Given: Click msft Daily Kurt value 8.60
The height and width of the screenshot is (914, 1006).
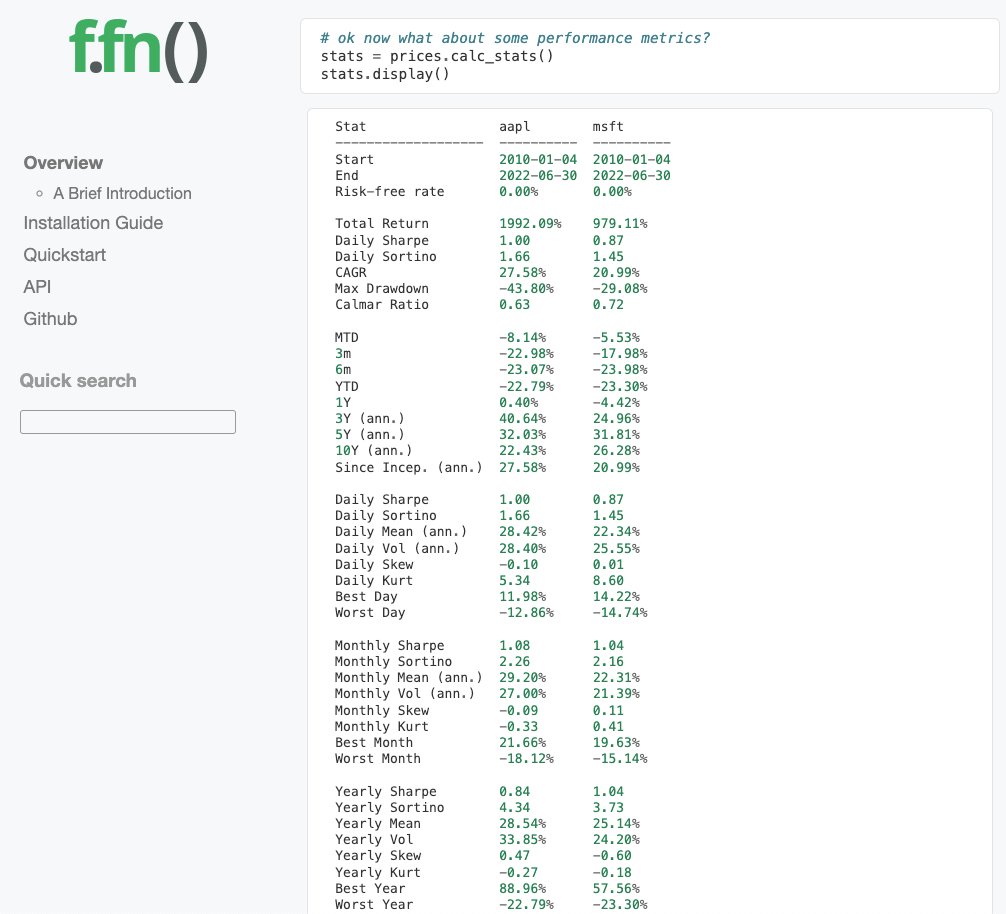Looking at the screenshot, I should click(608, 580).
